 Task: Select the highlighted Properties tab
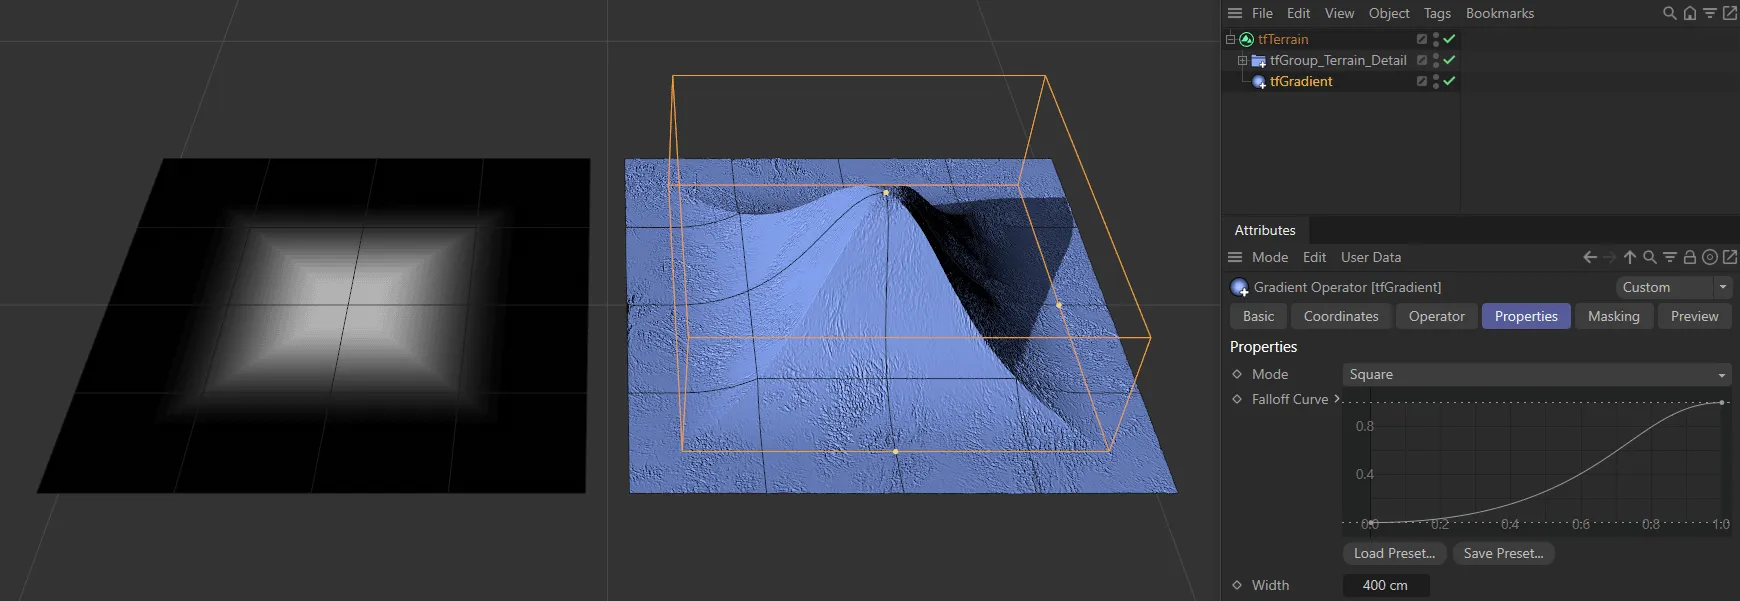[1526, 316]
